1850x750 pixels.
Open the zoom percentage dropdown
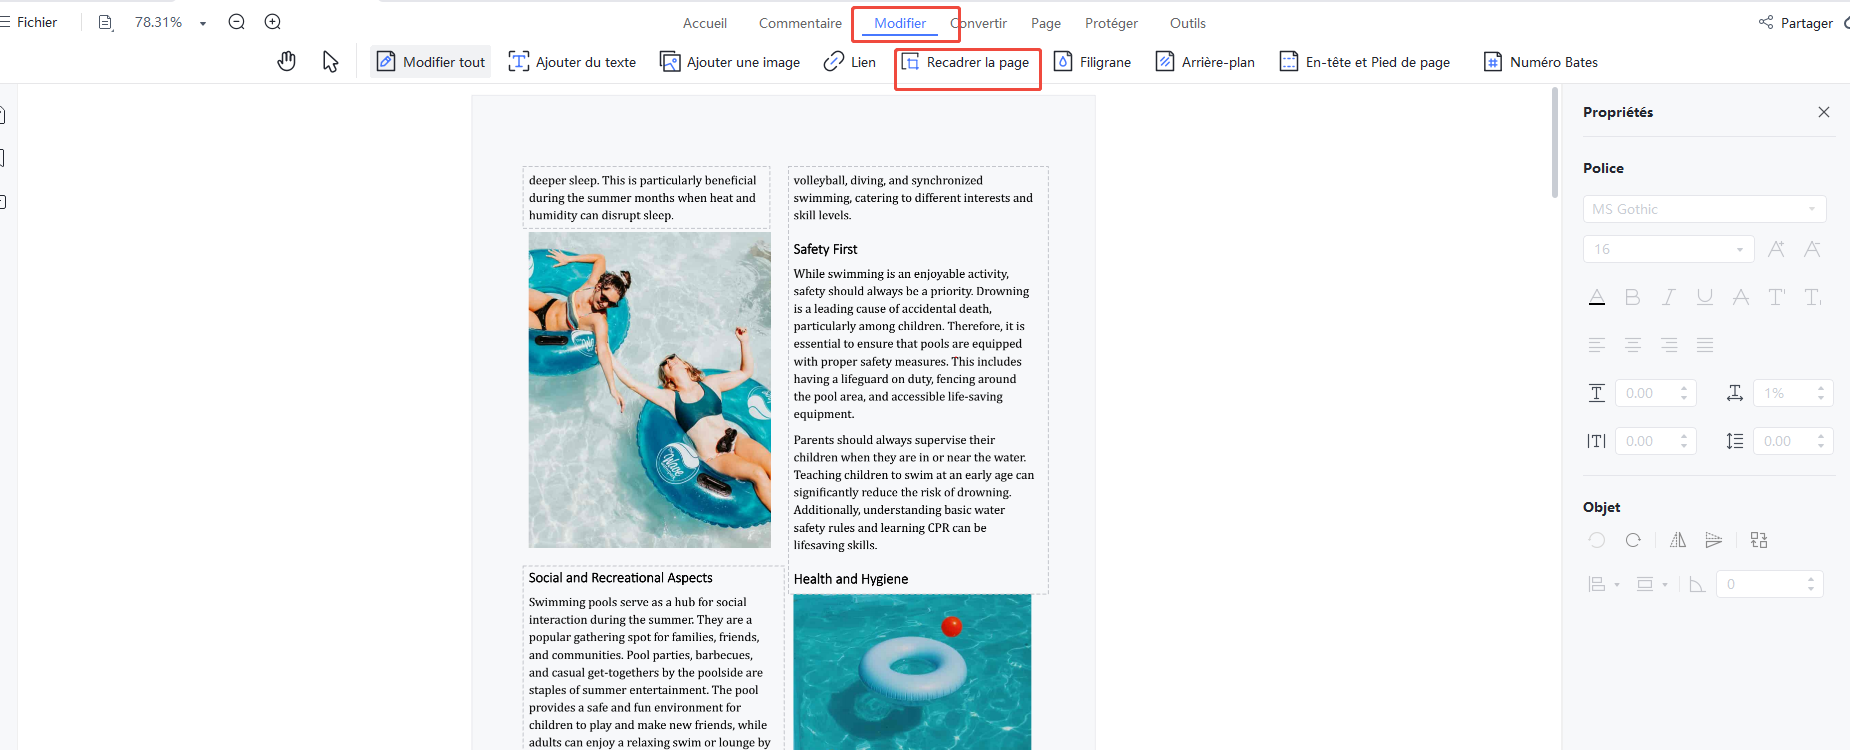[203, 23]
